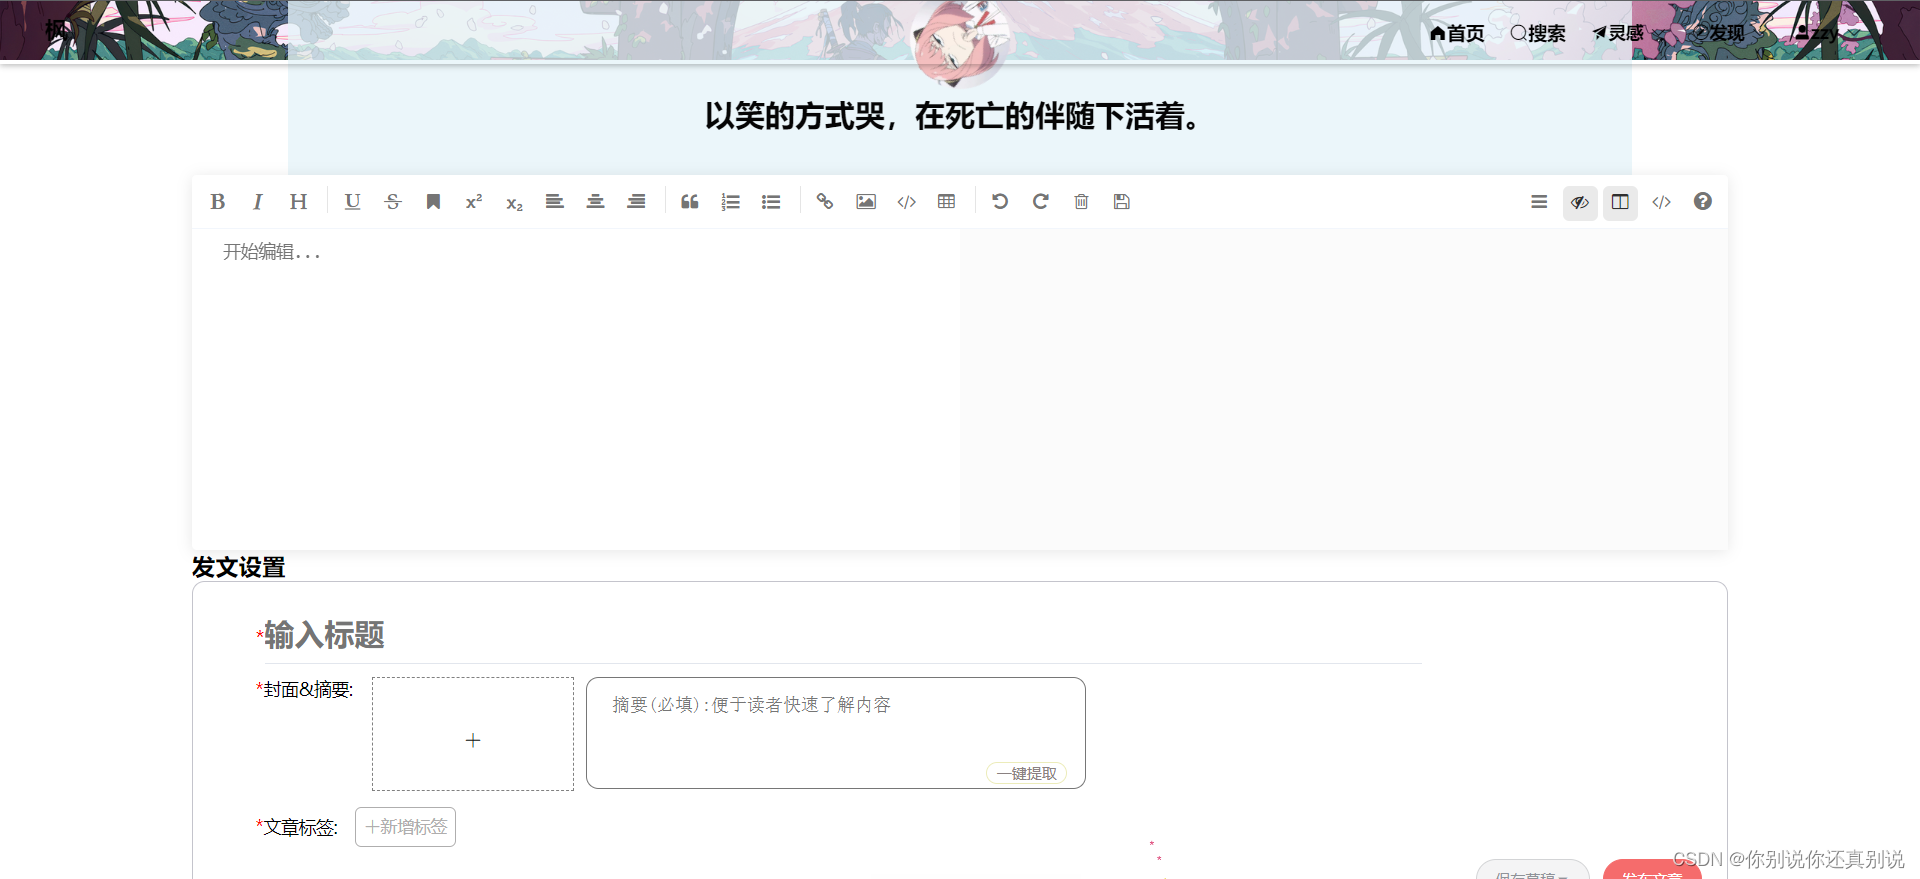
Task: Click the 一键提取 extract button
Action: pyautogui.click(x=1027, y=773)
